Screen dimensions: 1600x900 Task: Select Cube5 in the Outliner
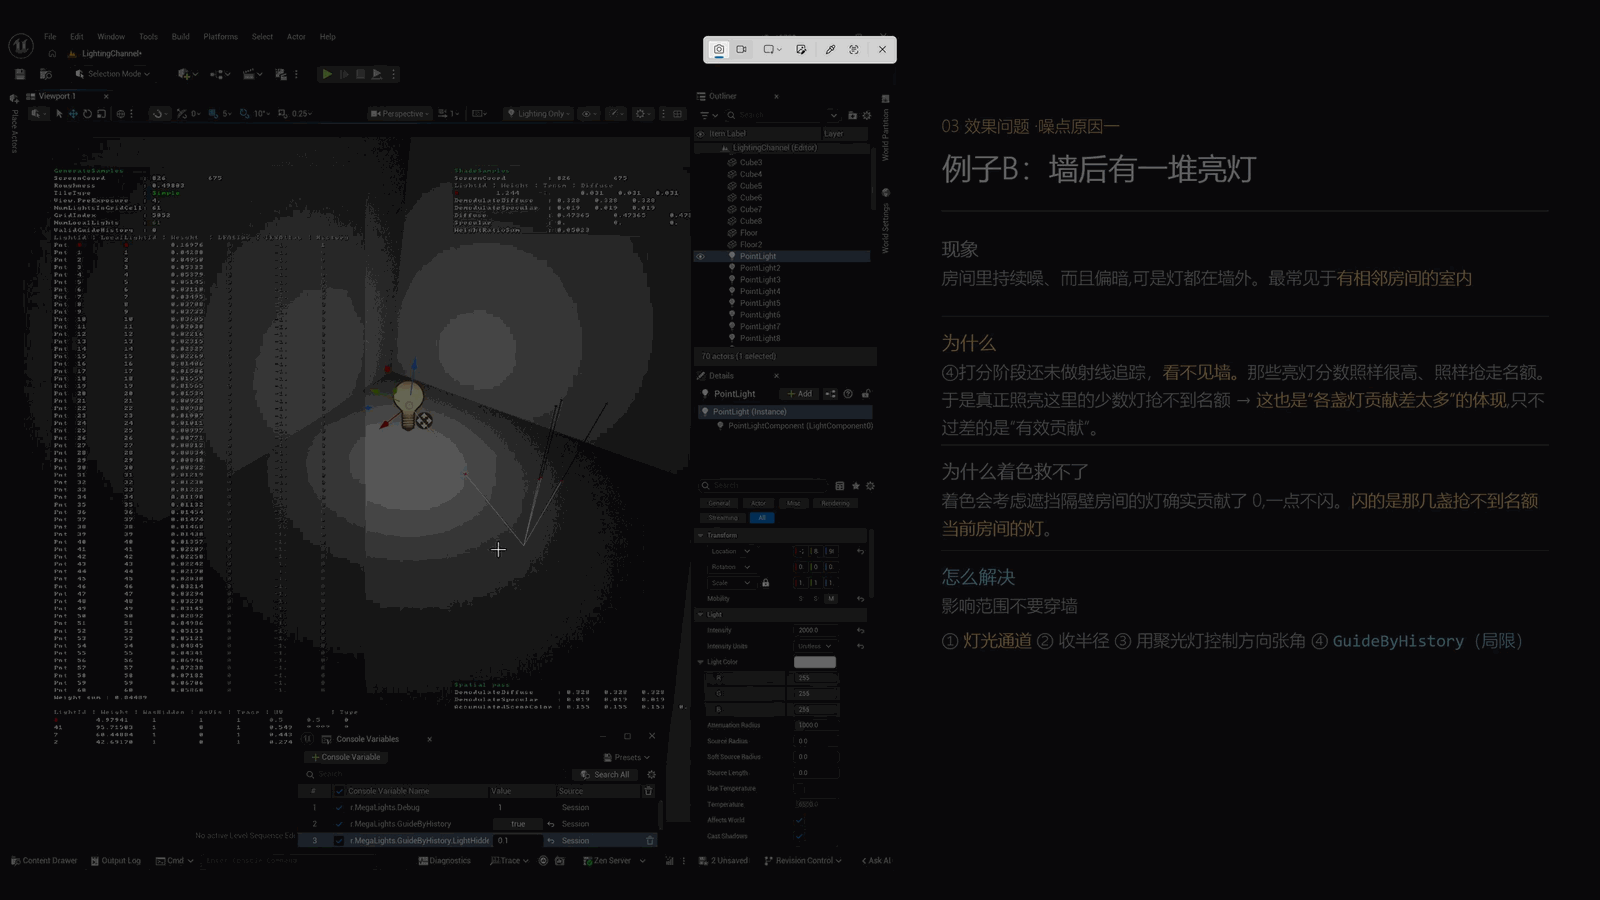coord(750,186)
